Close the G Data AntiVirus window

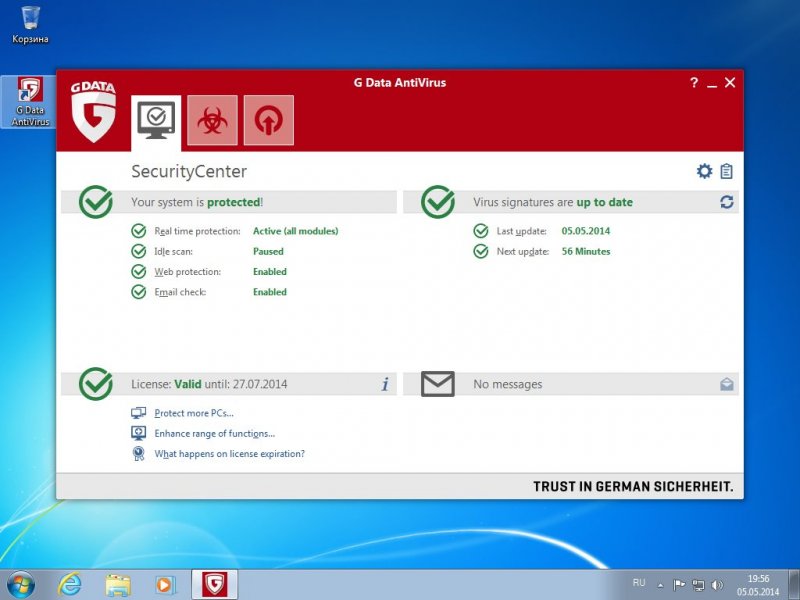[730, 83]
